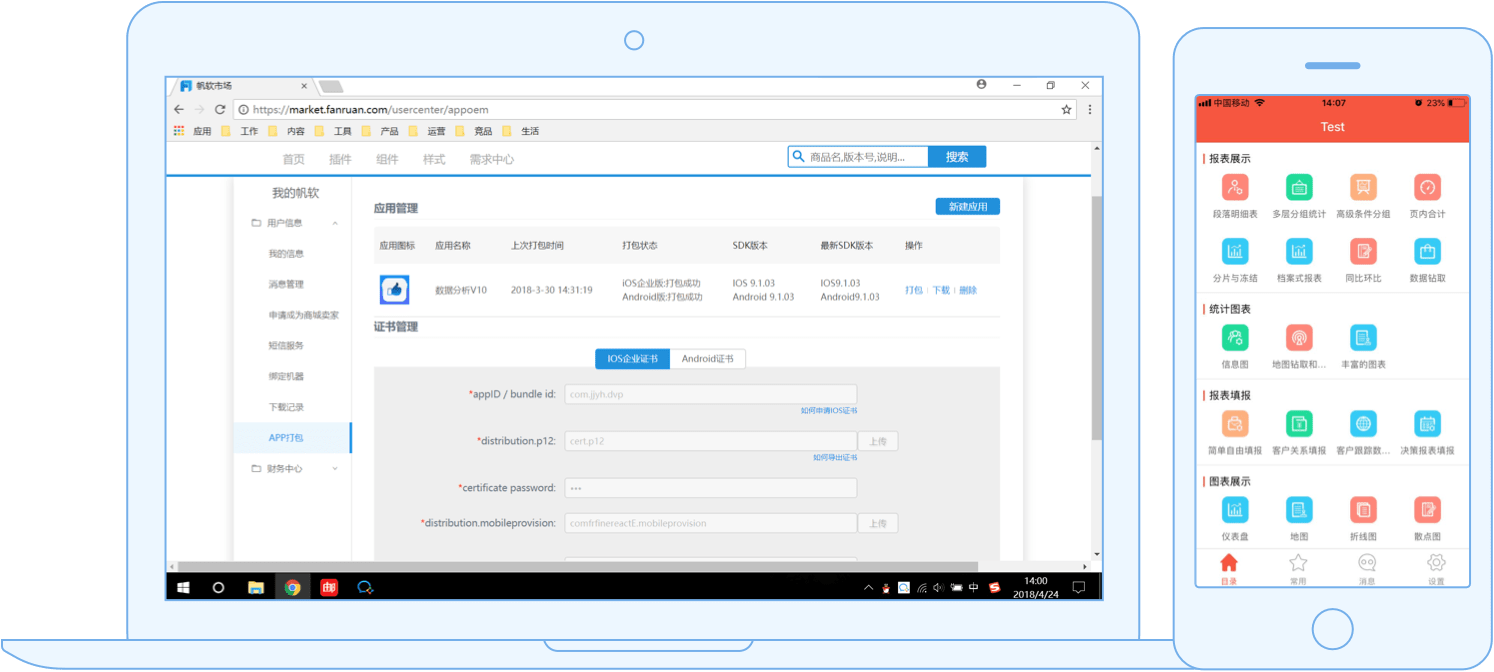Click the 新建应用 button

[x=967, y=206]
